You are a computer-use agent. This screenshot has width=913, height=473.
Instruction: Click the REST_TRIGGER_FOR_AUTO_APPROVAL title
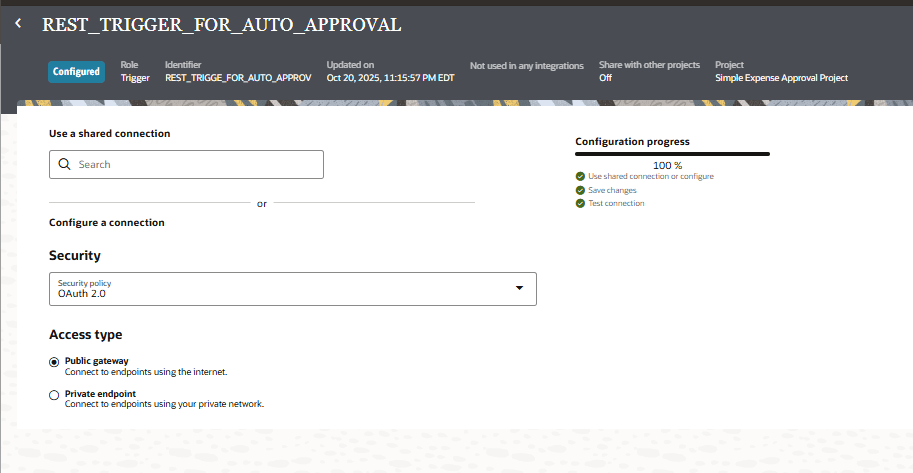pos(221,24)
